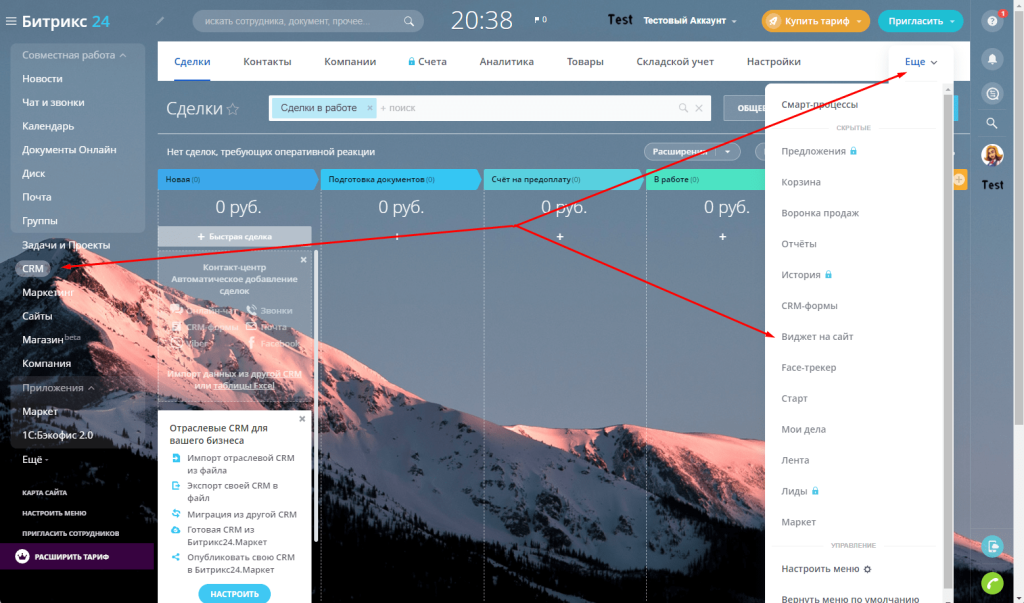Switch to the Контакты tab
Screen dimensions: 1024x603
pyautogui.click(x=267, y=62)
